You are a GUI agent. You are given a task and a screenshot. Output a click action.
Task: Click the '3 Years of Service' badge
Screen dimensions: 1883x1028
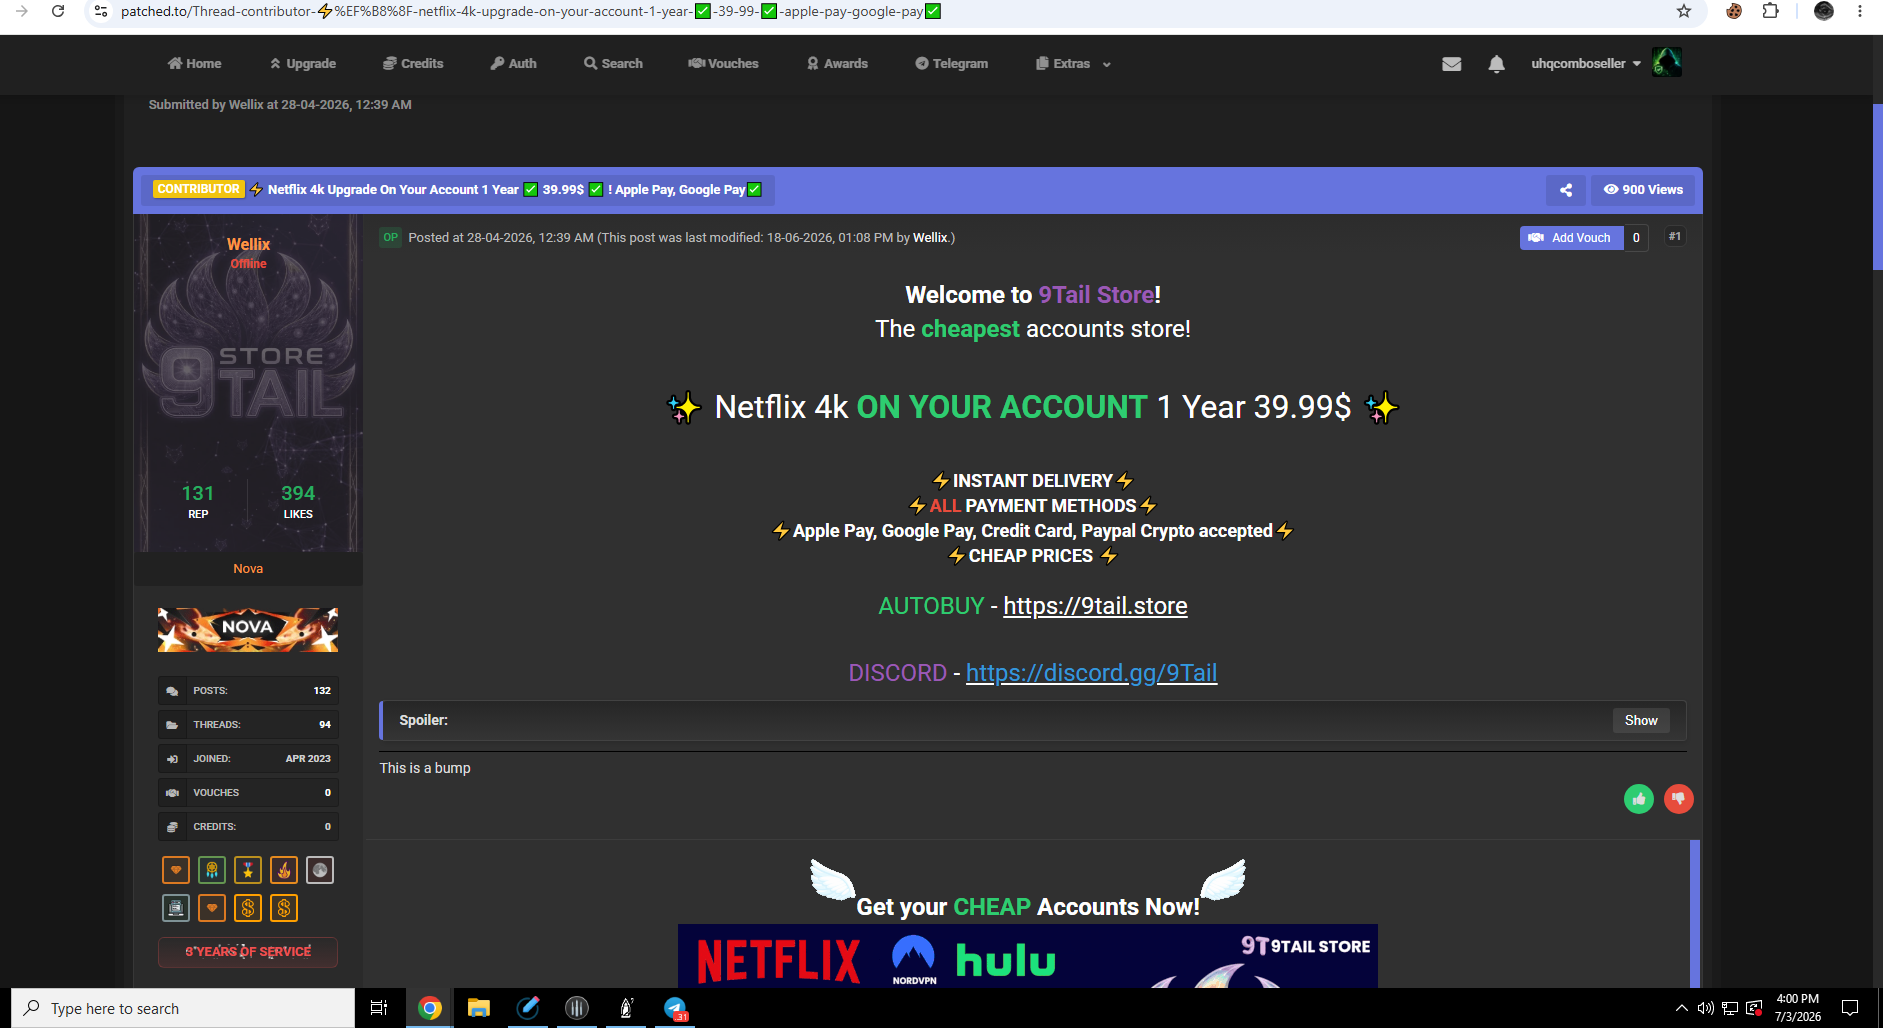(x=248, y=952)
